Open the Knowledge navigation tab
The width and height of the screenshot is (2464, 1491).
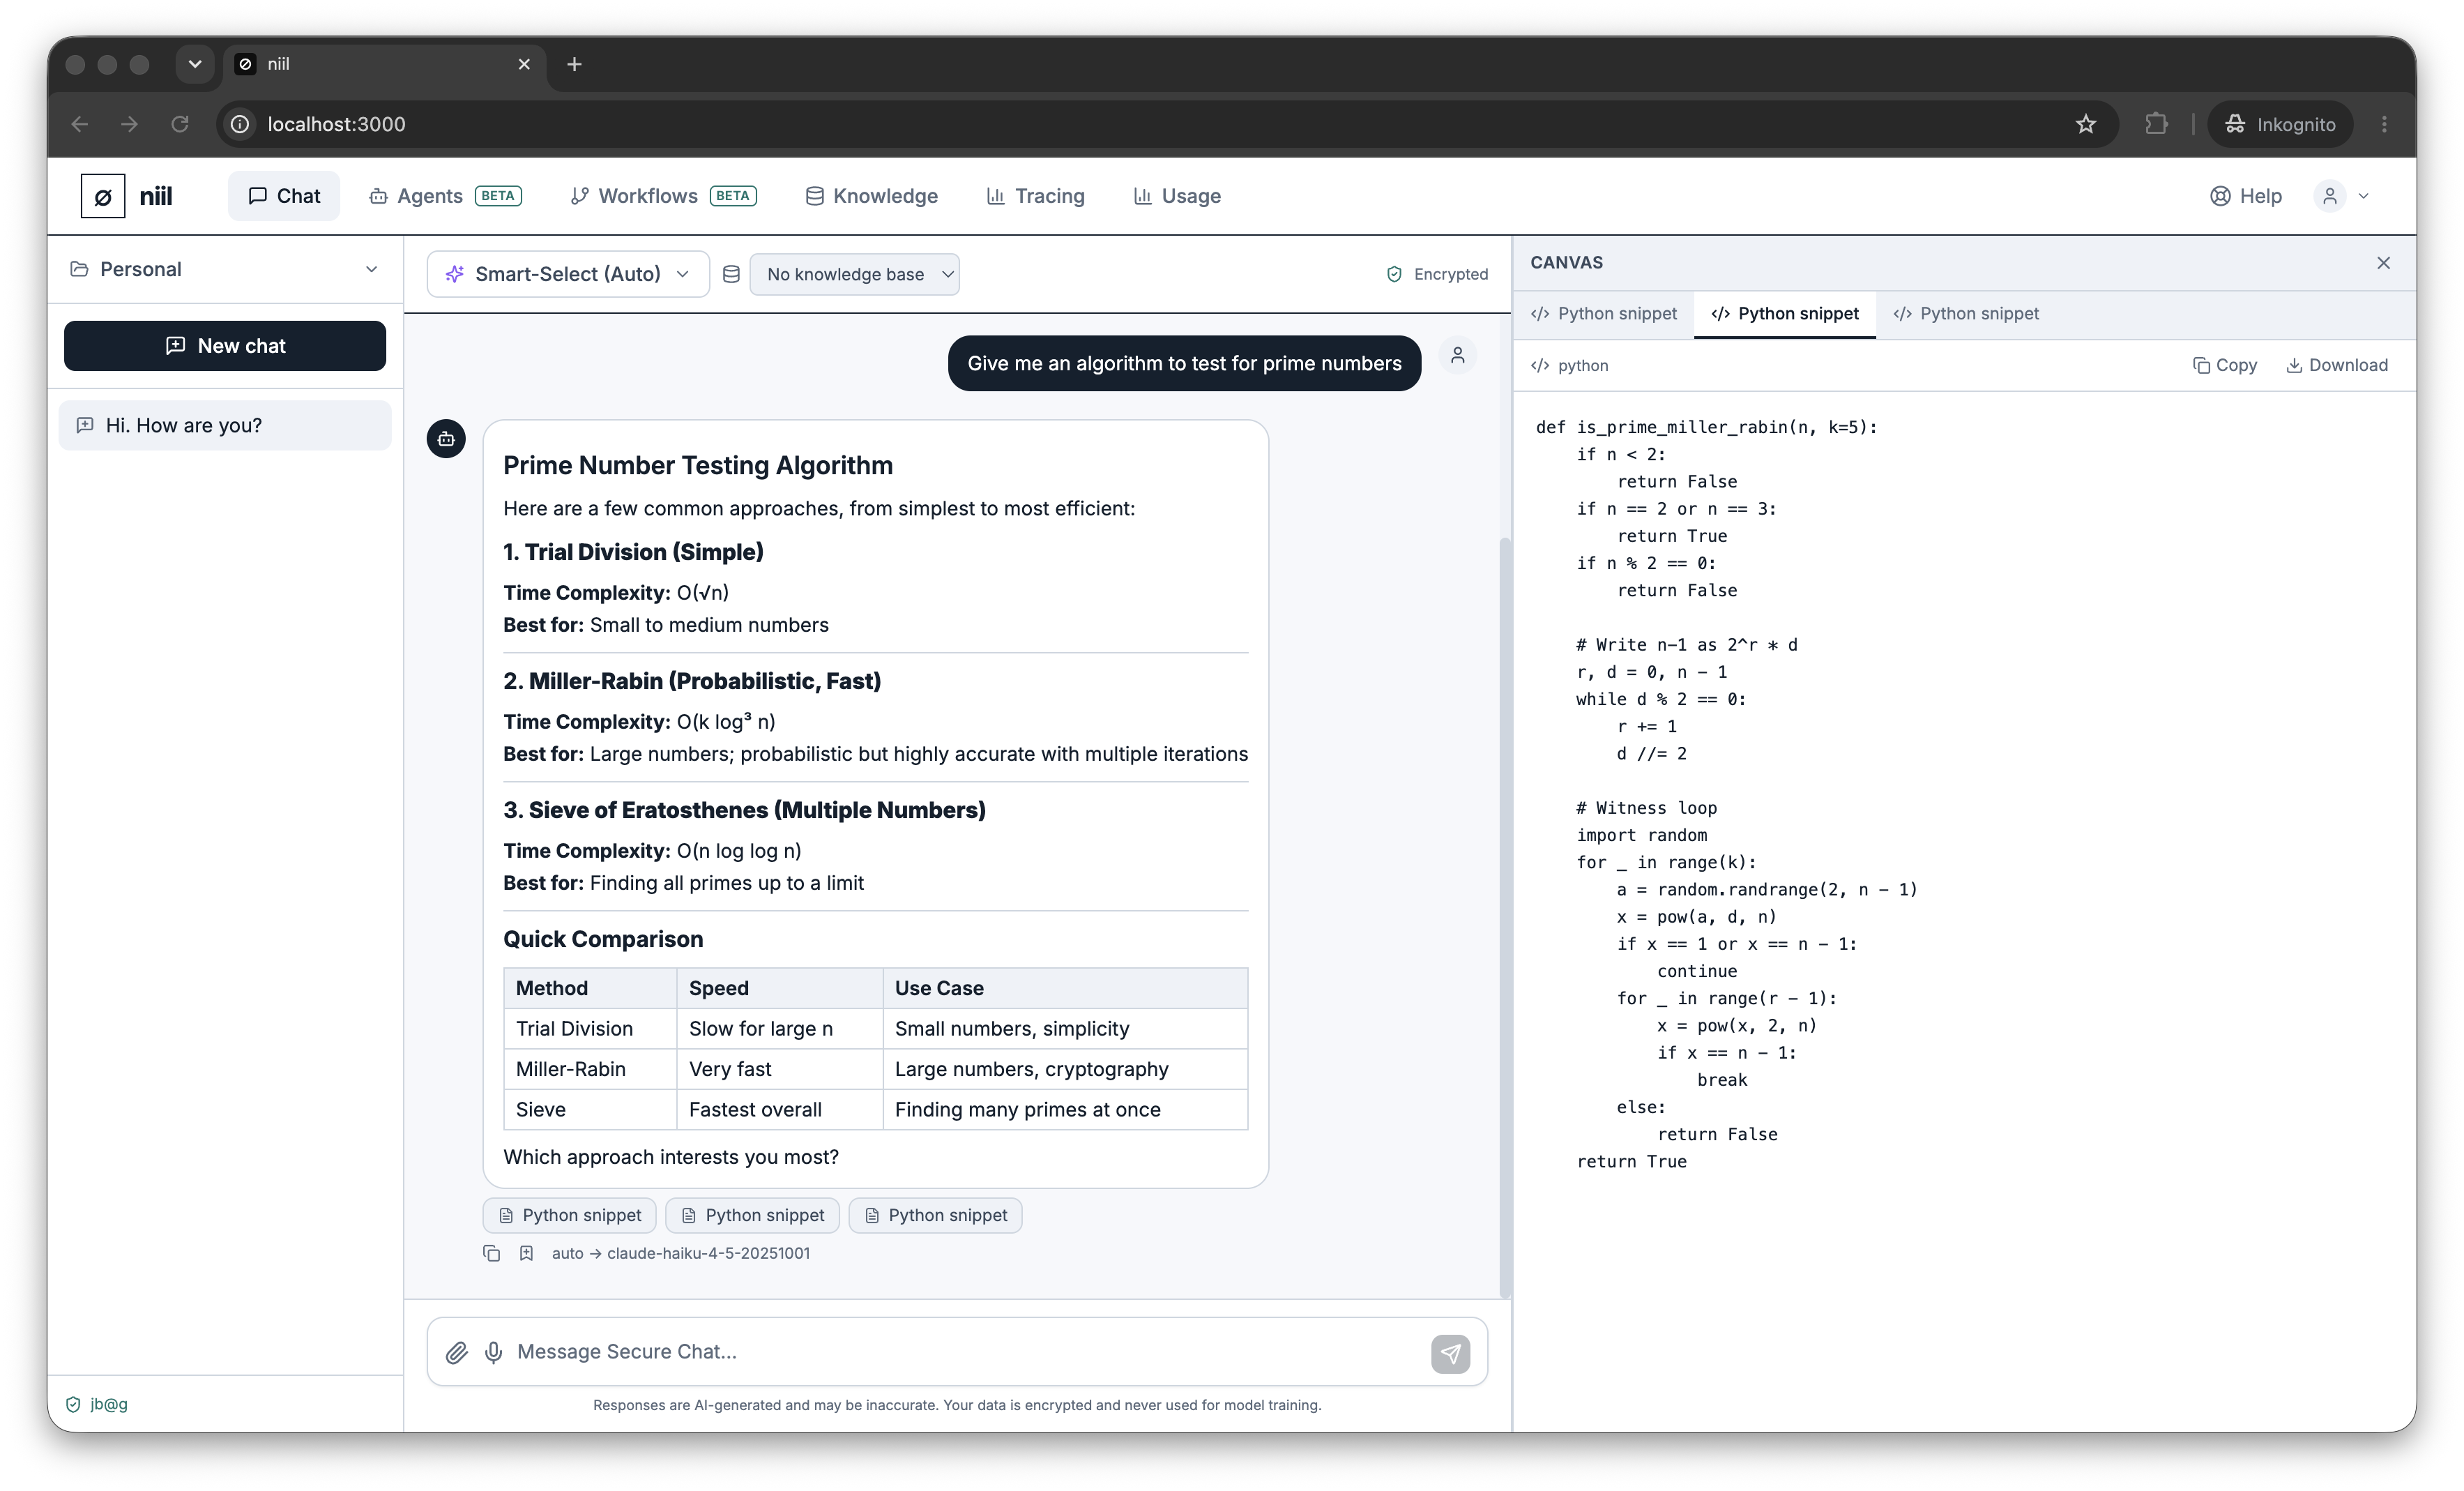[x=871, y=196]
